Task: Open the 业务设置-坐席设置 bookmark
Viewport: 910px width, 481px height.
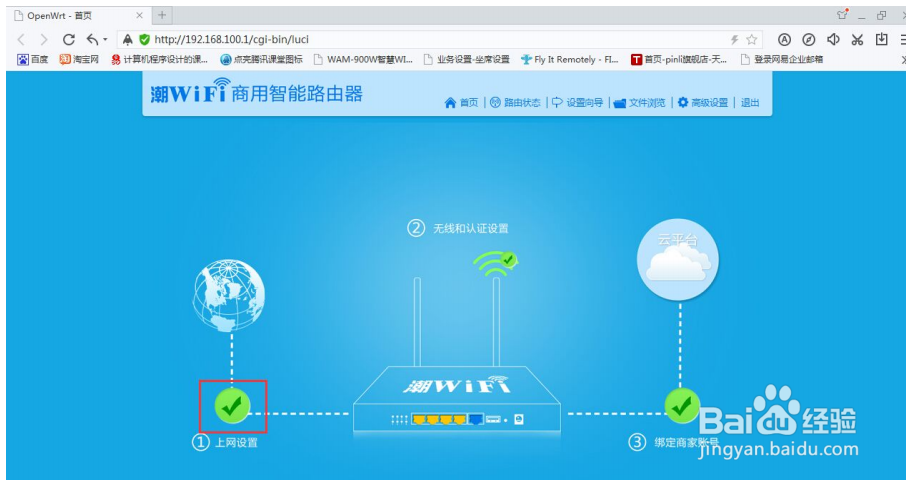Action: [x=467, y=59]
